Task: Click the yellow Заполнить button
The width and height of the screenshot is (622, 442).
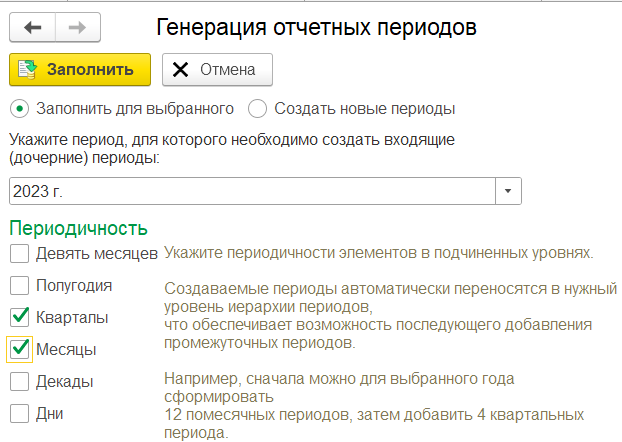Action: coord(80,70)
